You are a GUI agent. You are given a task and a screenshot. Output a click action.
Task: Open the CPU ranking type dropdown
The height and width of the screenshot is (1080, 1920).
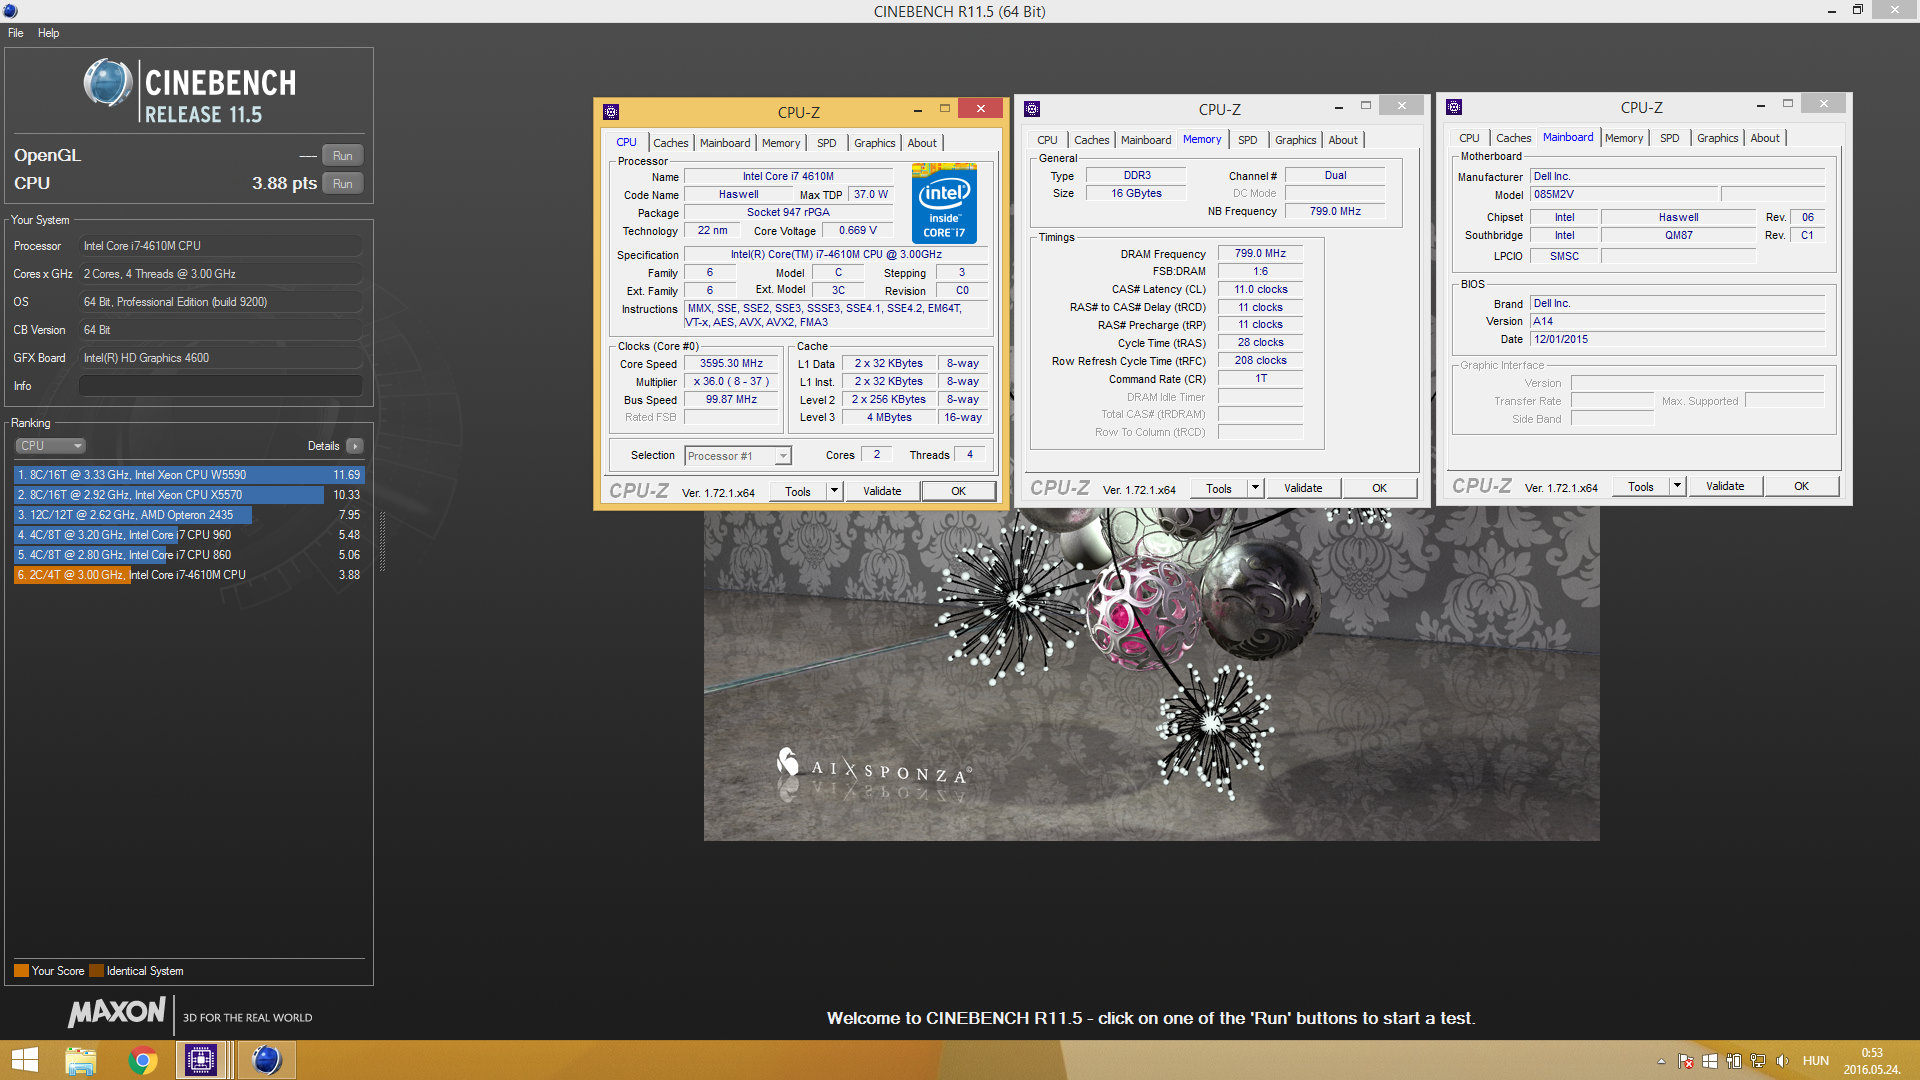(51, 446)
